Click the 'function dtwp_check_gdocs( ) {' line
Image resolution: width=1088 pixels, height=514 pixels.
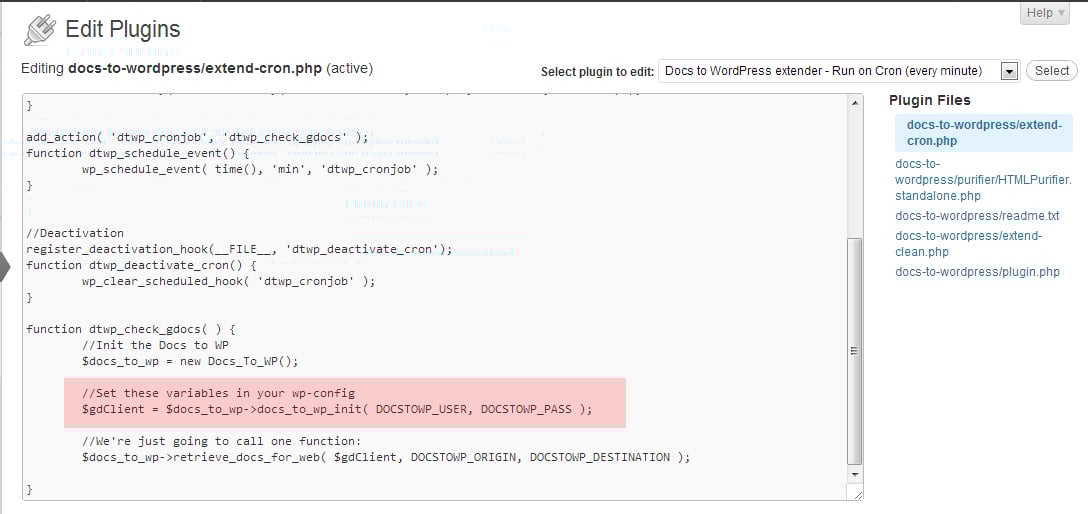131,329
